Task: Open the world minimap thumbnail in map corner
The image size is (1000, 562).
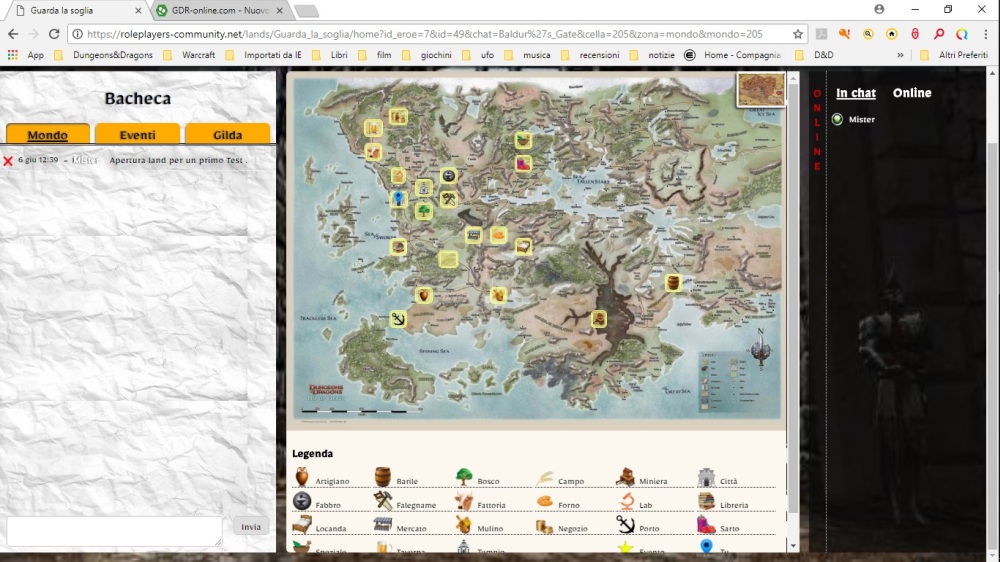Action: [761, 89]
